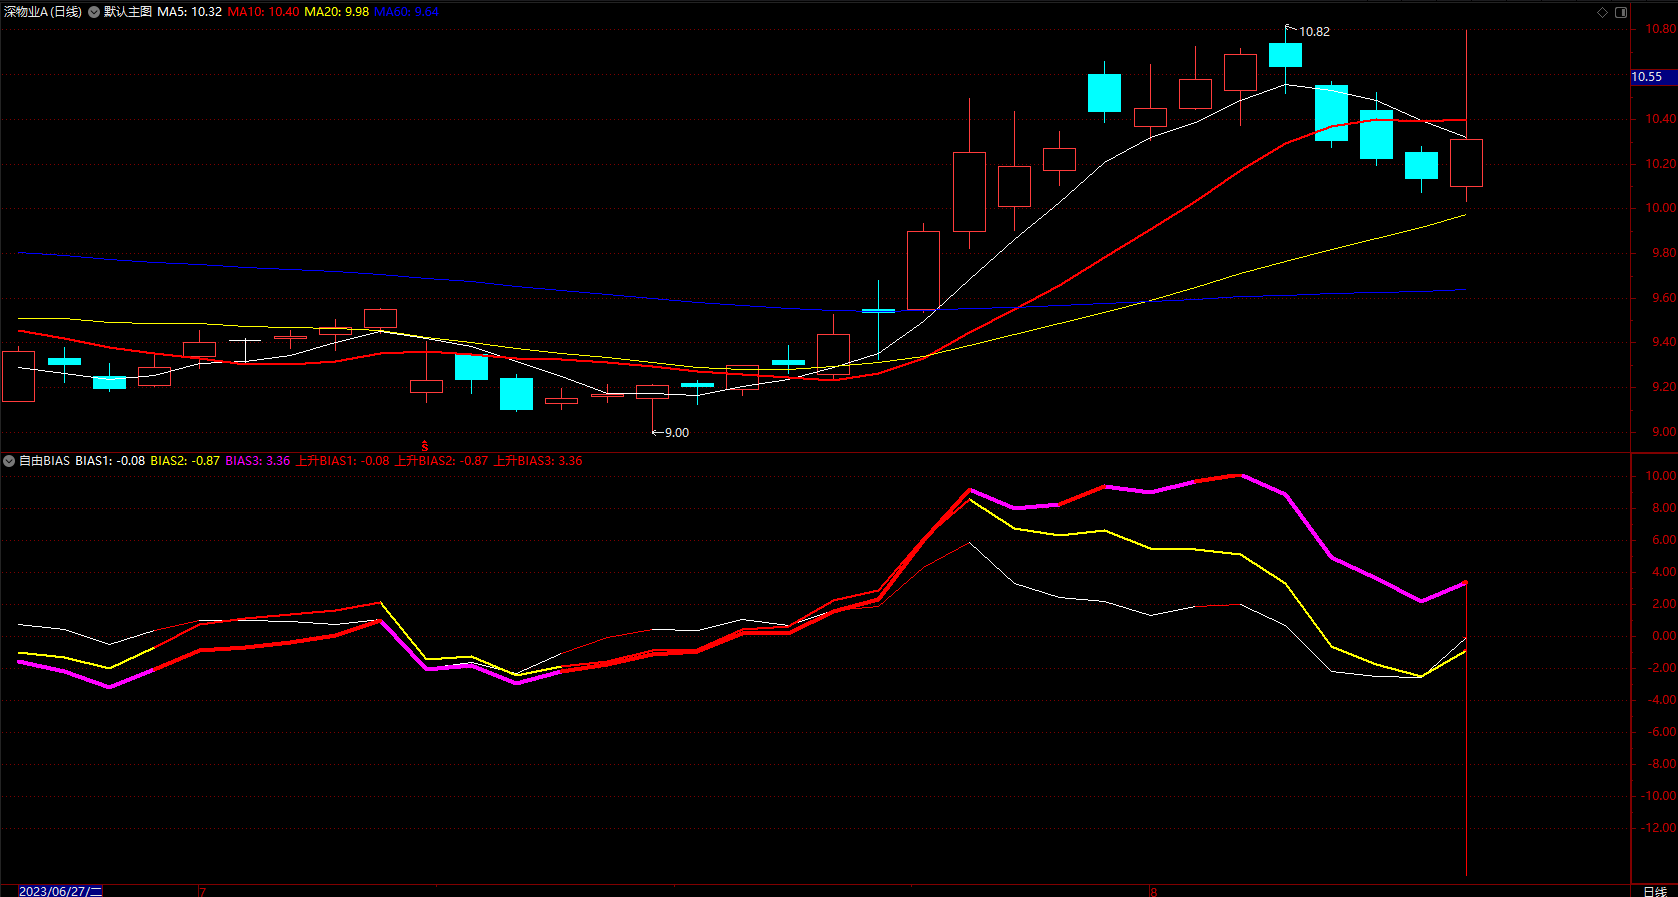Click the 9.00 low price label
This screenshot has height=897, width=1678.
point(677,433)
